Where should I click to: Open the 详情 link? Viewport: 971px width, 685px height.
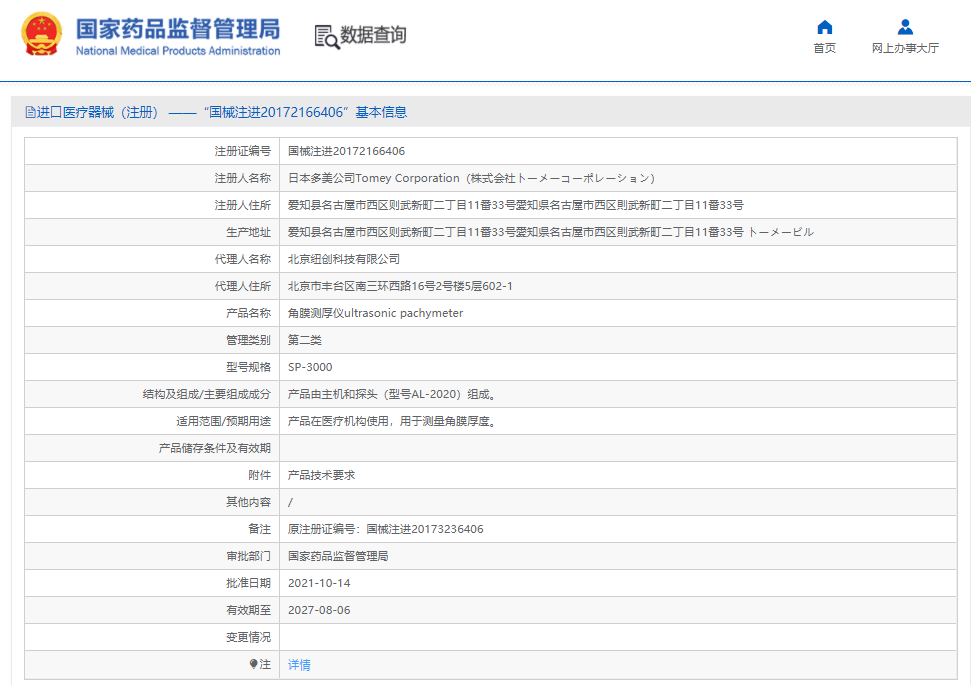[x=299, y=665]
